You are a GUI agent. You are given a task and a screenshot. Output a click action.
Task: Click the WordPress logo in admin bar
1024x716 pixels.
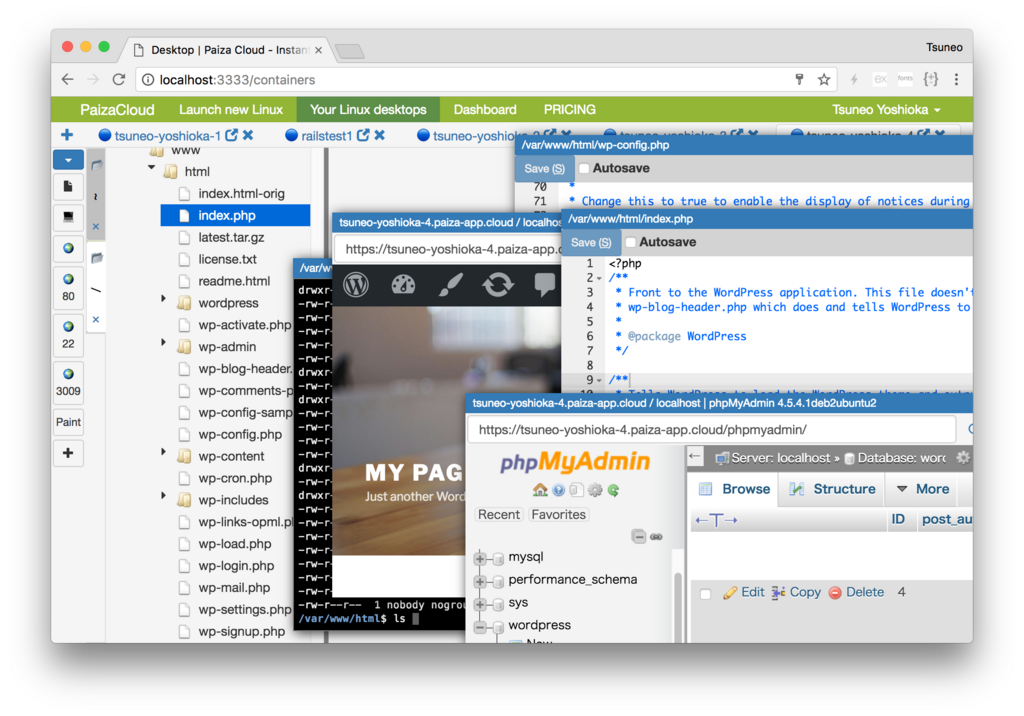[356, 285]
